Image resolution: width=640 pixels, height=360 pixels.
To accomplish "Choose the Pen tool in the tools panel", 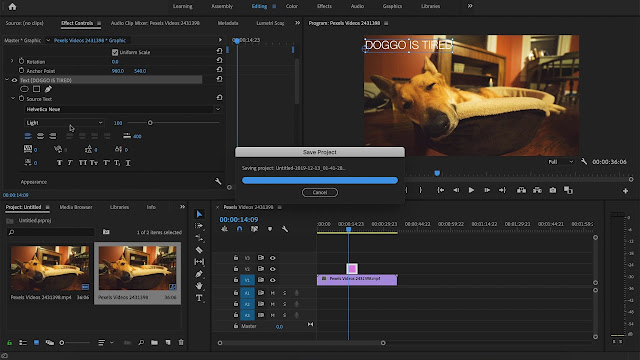I will coord(199,274).
